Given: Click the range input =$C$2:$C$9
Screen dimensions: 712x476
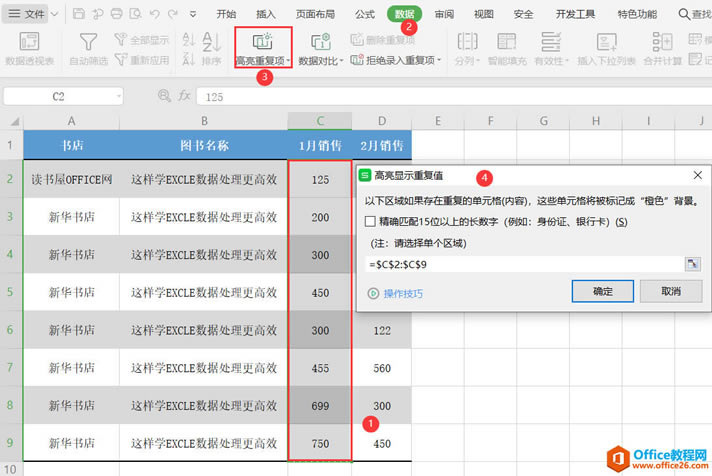Looking at the screenshot, I should (x=524, y=264).
